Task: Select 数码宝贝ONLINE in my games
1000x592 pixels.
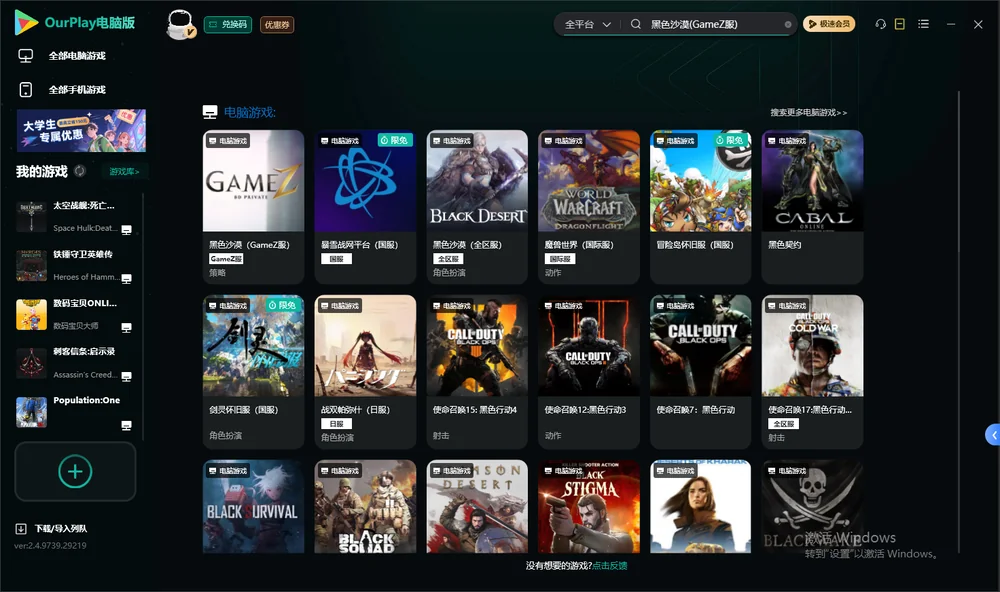Action: coord(75,314)
